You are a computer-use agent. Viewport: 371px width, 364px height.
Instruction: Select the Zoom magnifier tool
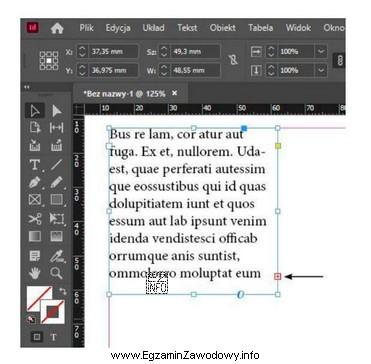point(57,273)
